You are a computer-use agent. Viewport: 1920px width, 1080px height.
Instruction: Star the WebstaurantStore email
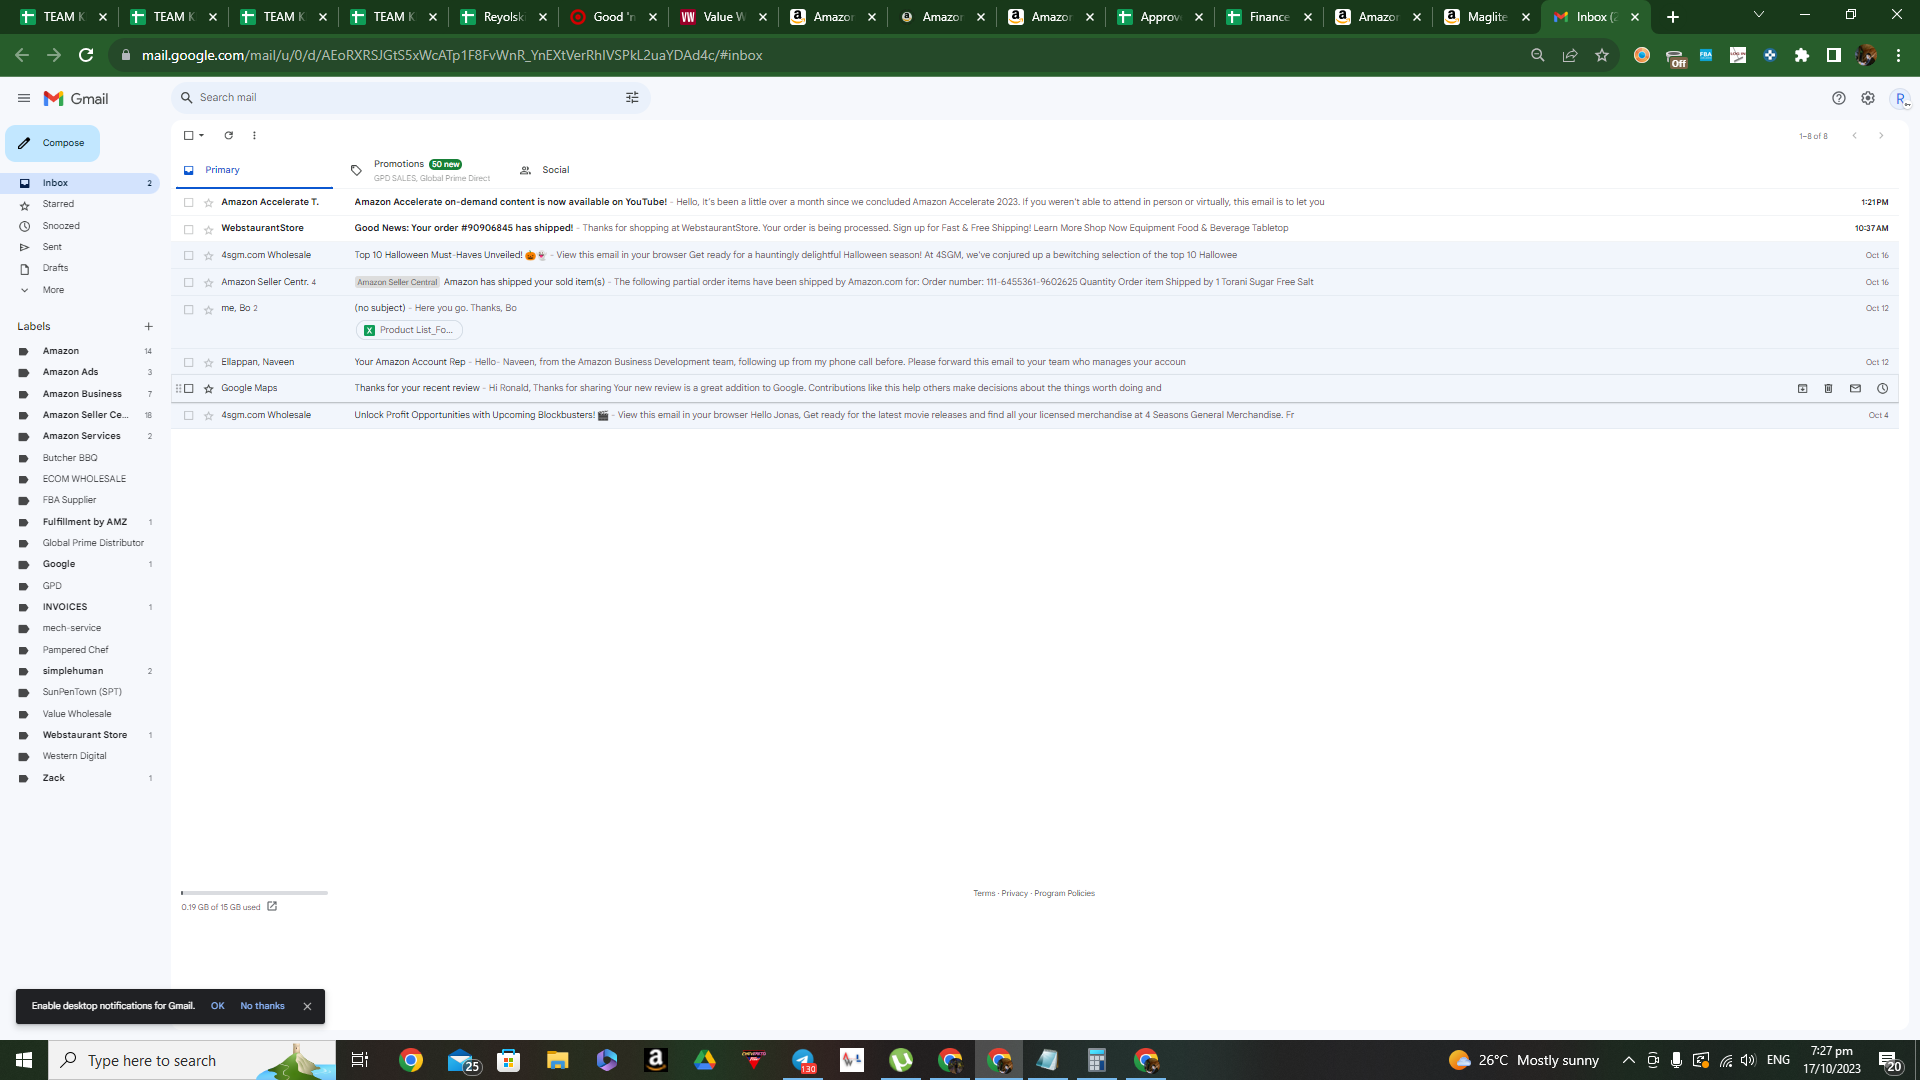point(209,229)
